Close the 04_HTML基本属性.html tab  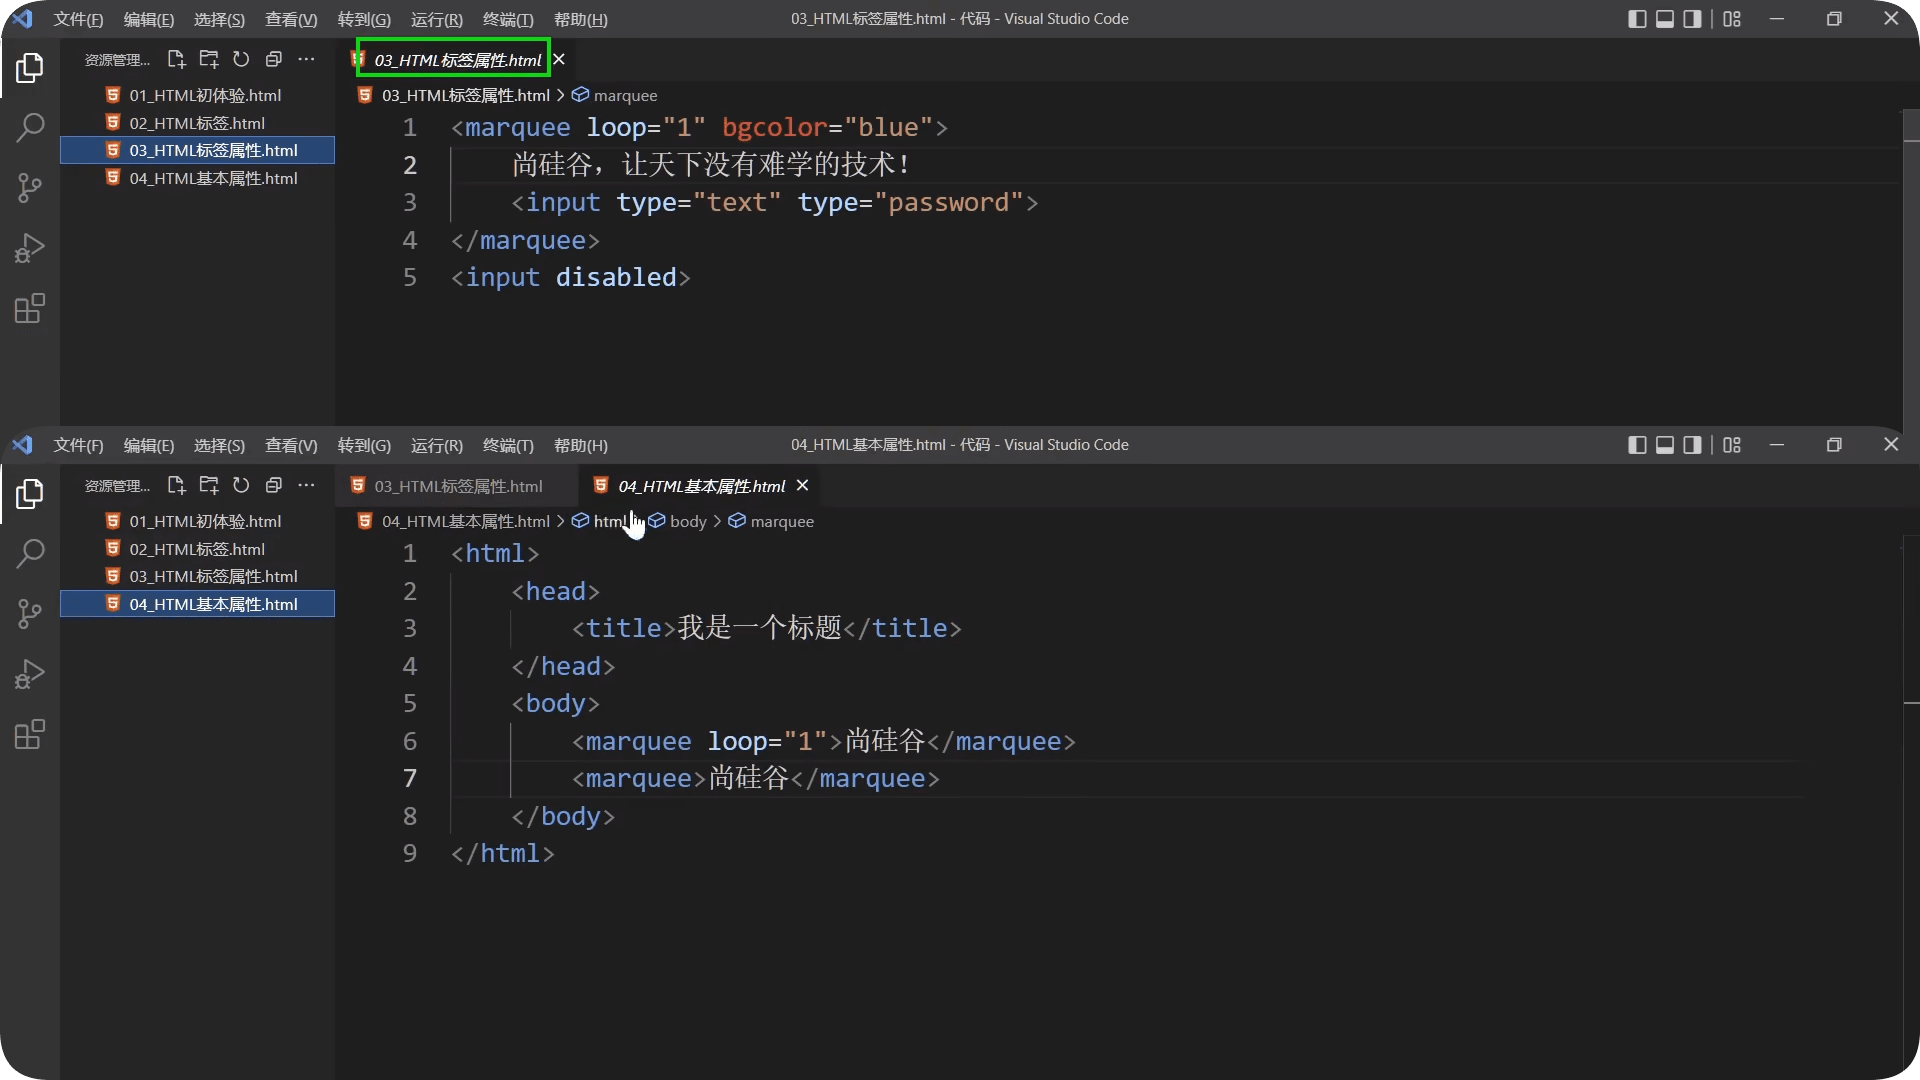(802, 486)
